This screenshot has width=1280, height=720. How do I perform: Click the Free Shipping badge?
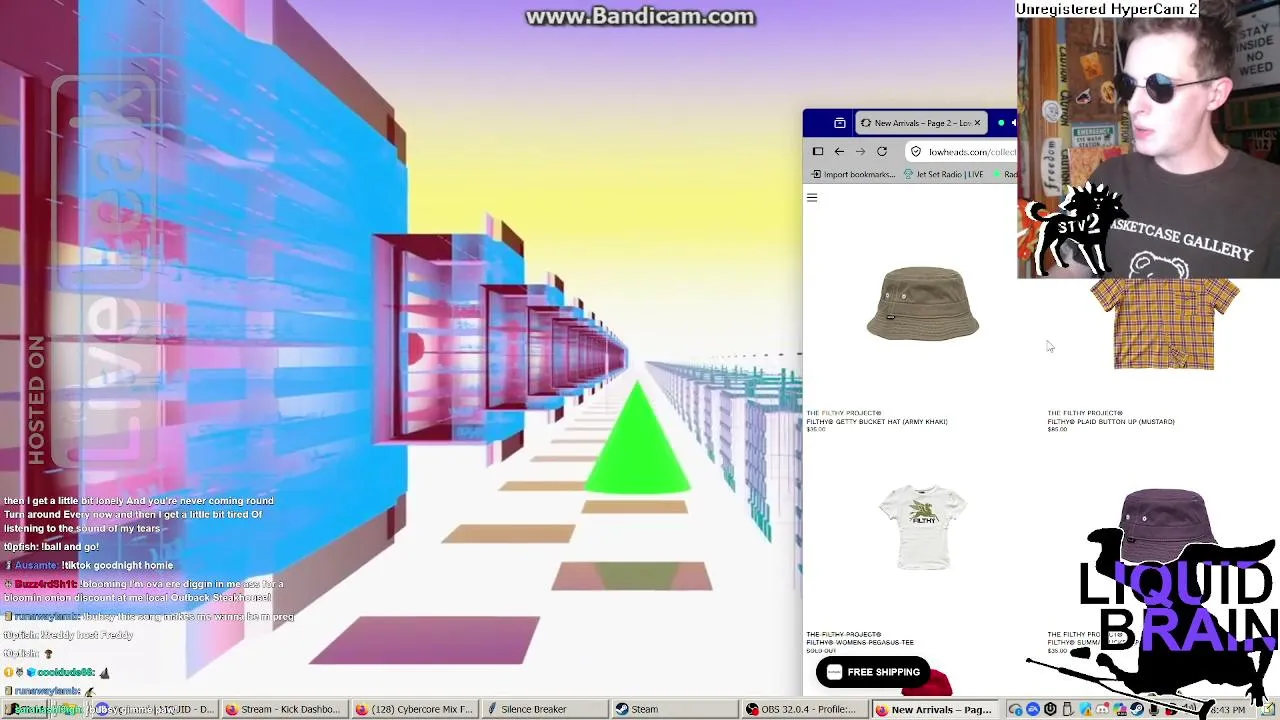(874, 672)
